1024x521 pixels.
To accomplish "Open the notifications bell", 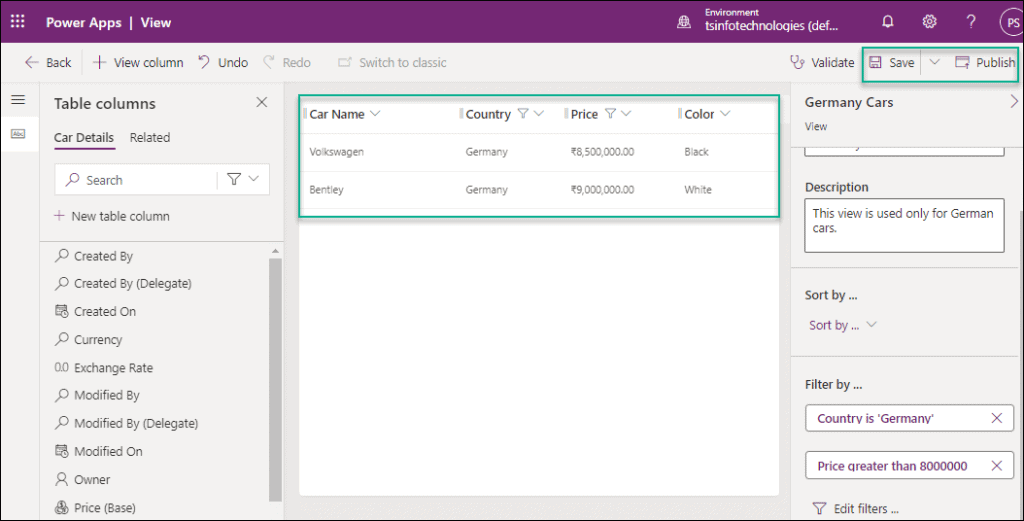I will pos(888,22).
